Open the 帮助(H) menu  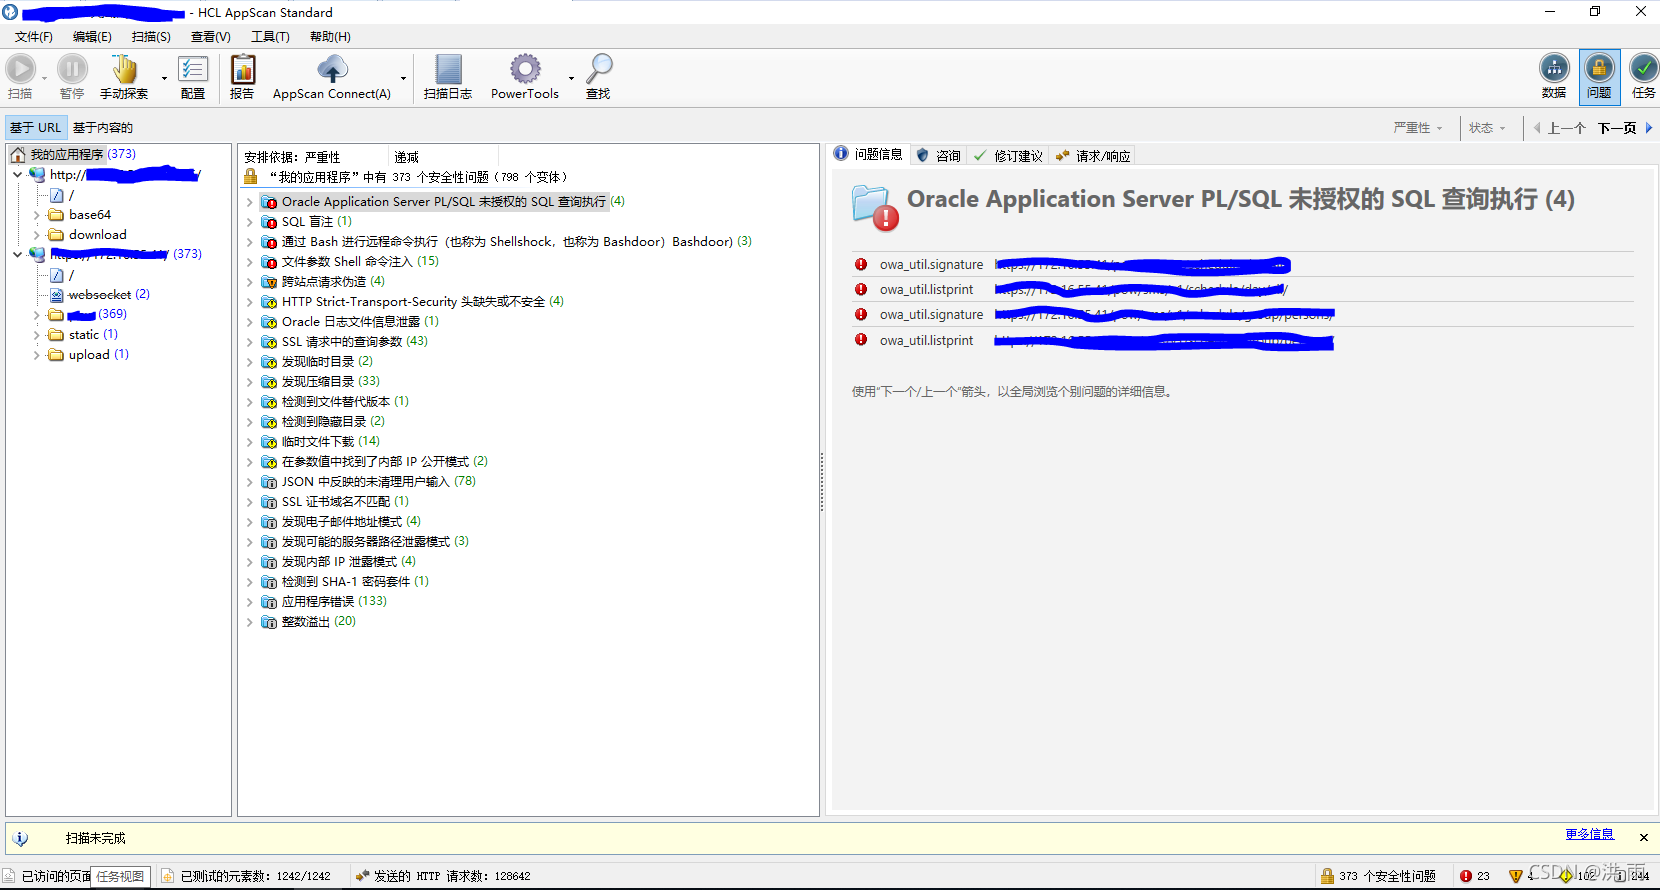click(330, 37)
